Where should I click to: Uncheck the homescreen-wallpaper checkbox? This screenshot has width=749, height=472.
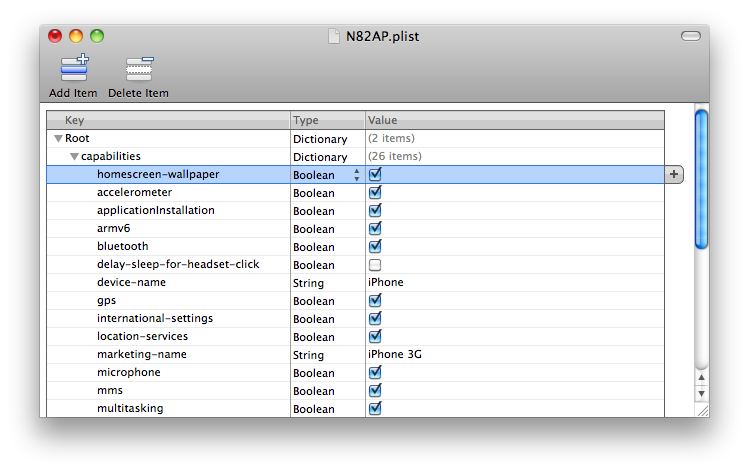tap(375, 174)
